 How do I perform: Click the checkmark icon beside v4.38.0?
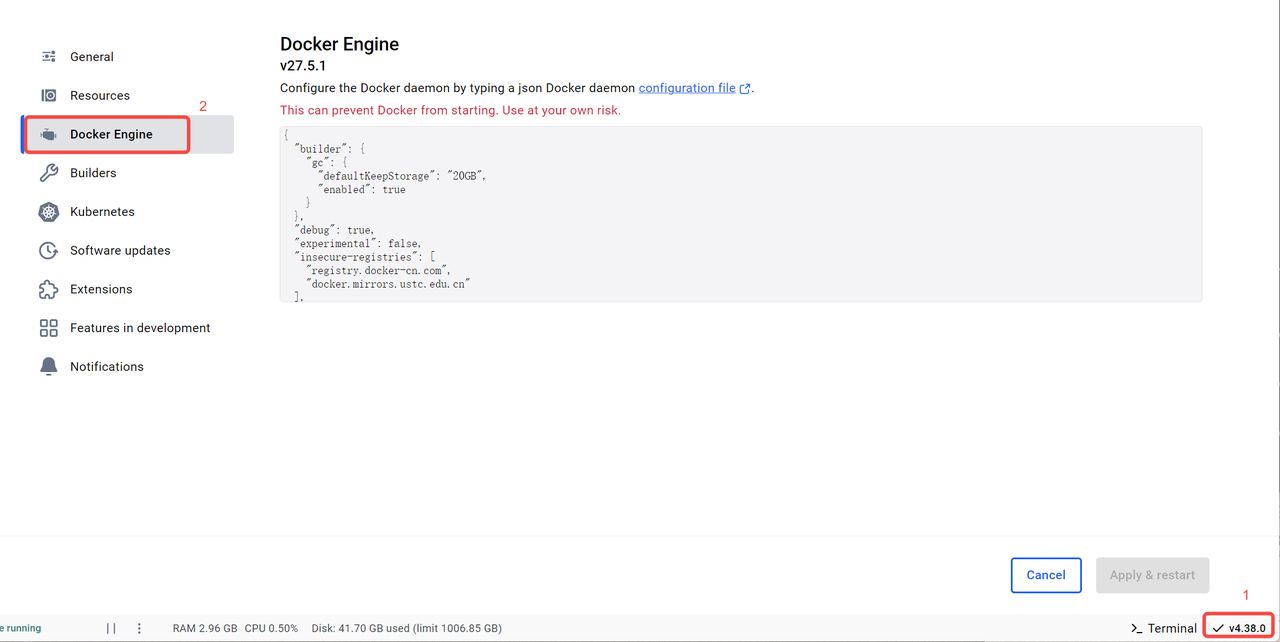1218,628
